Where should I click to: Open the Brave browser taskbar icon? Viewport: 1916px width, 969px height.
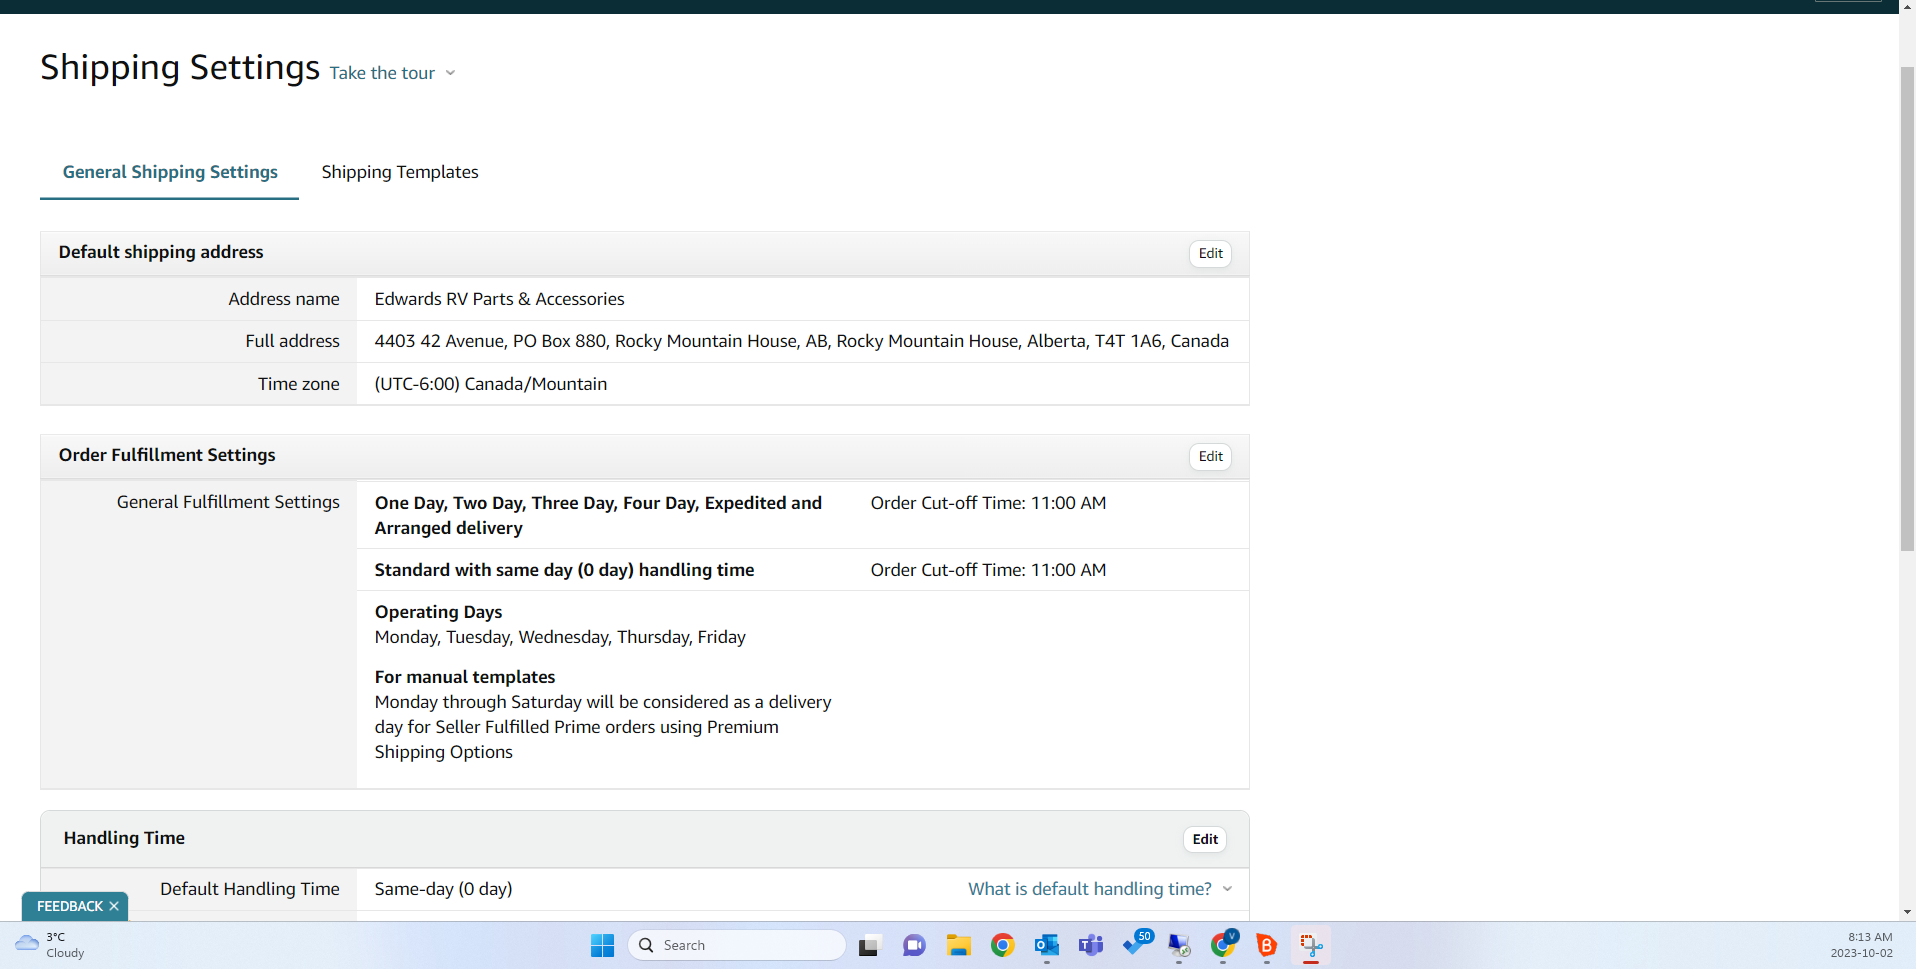click(1267, 945)
